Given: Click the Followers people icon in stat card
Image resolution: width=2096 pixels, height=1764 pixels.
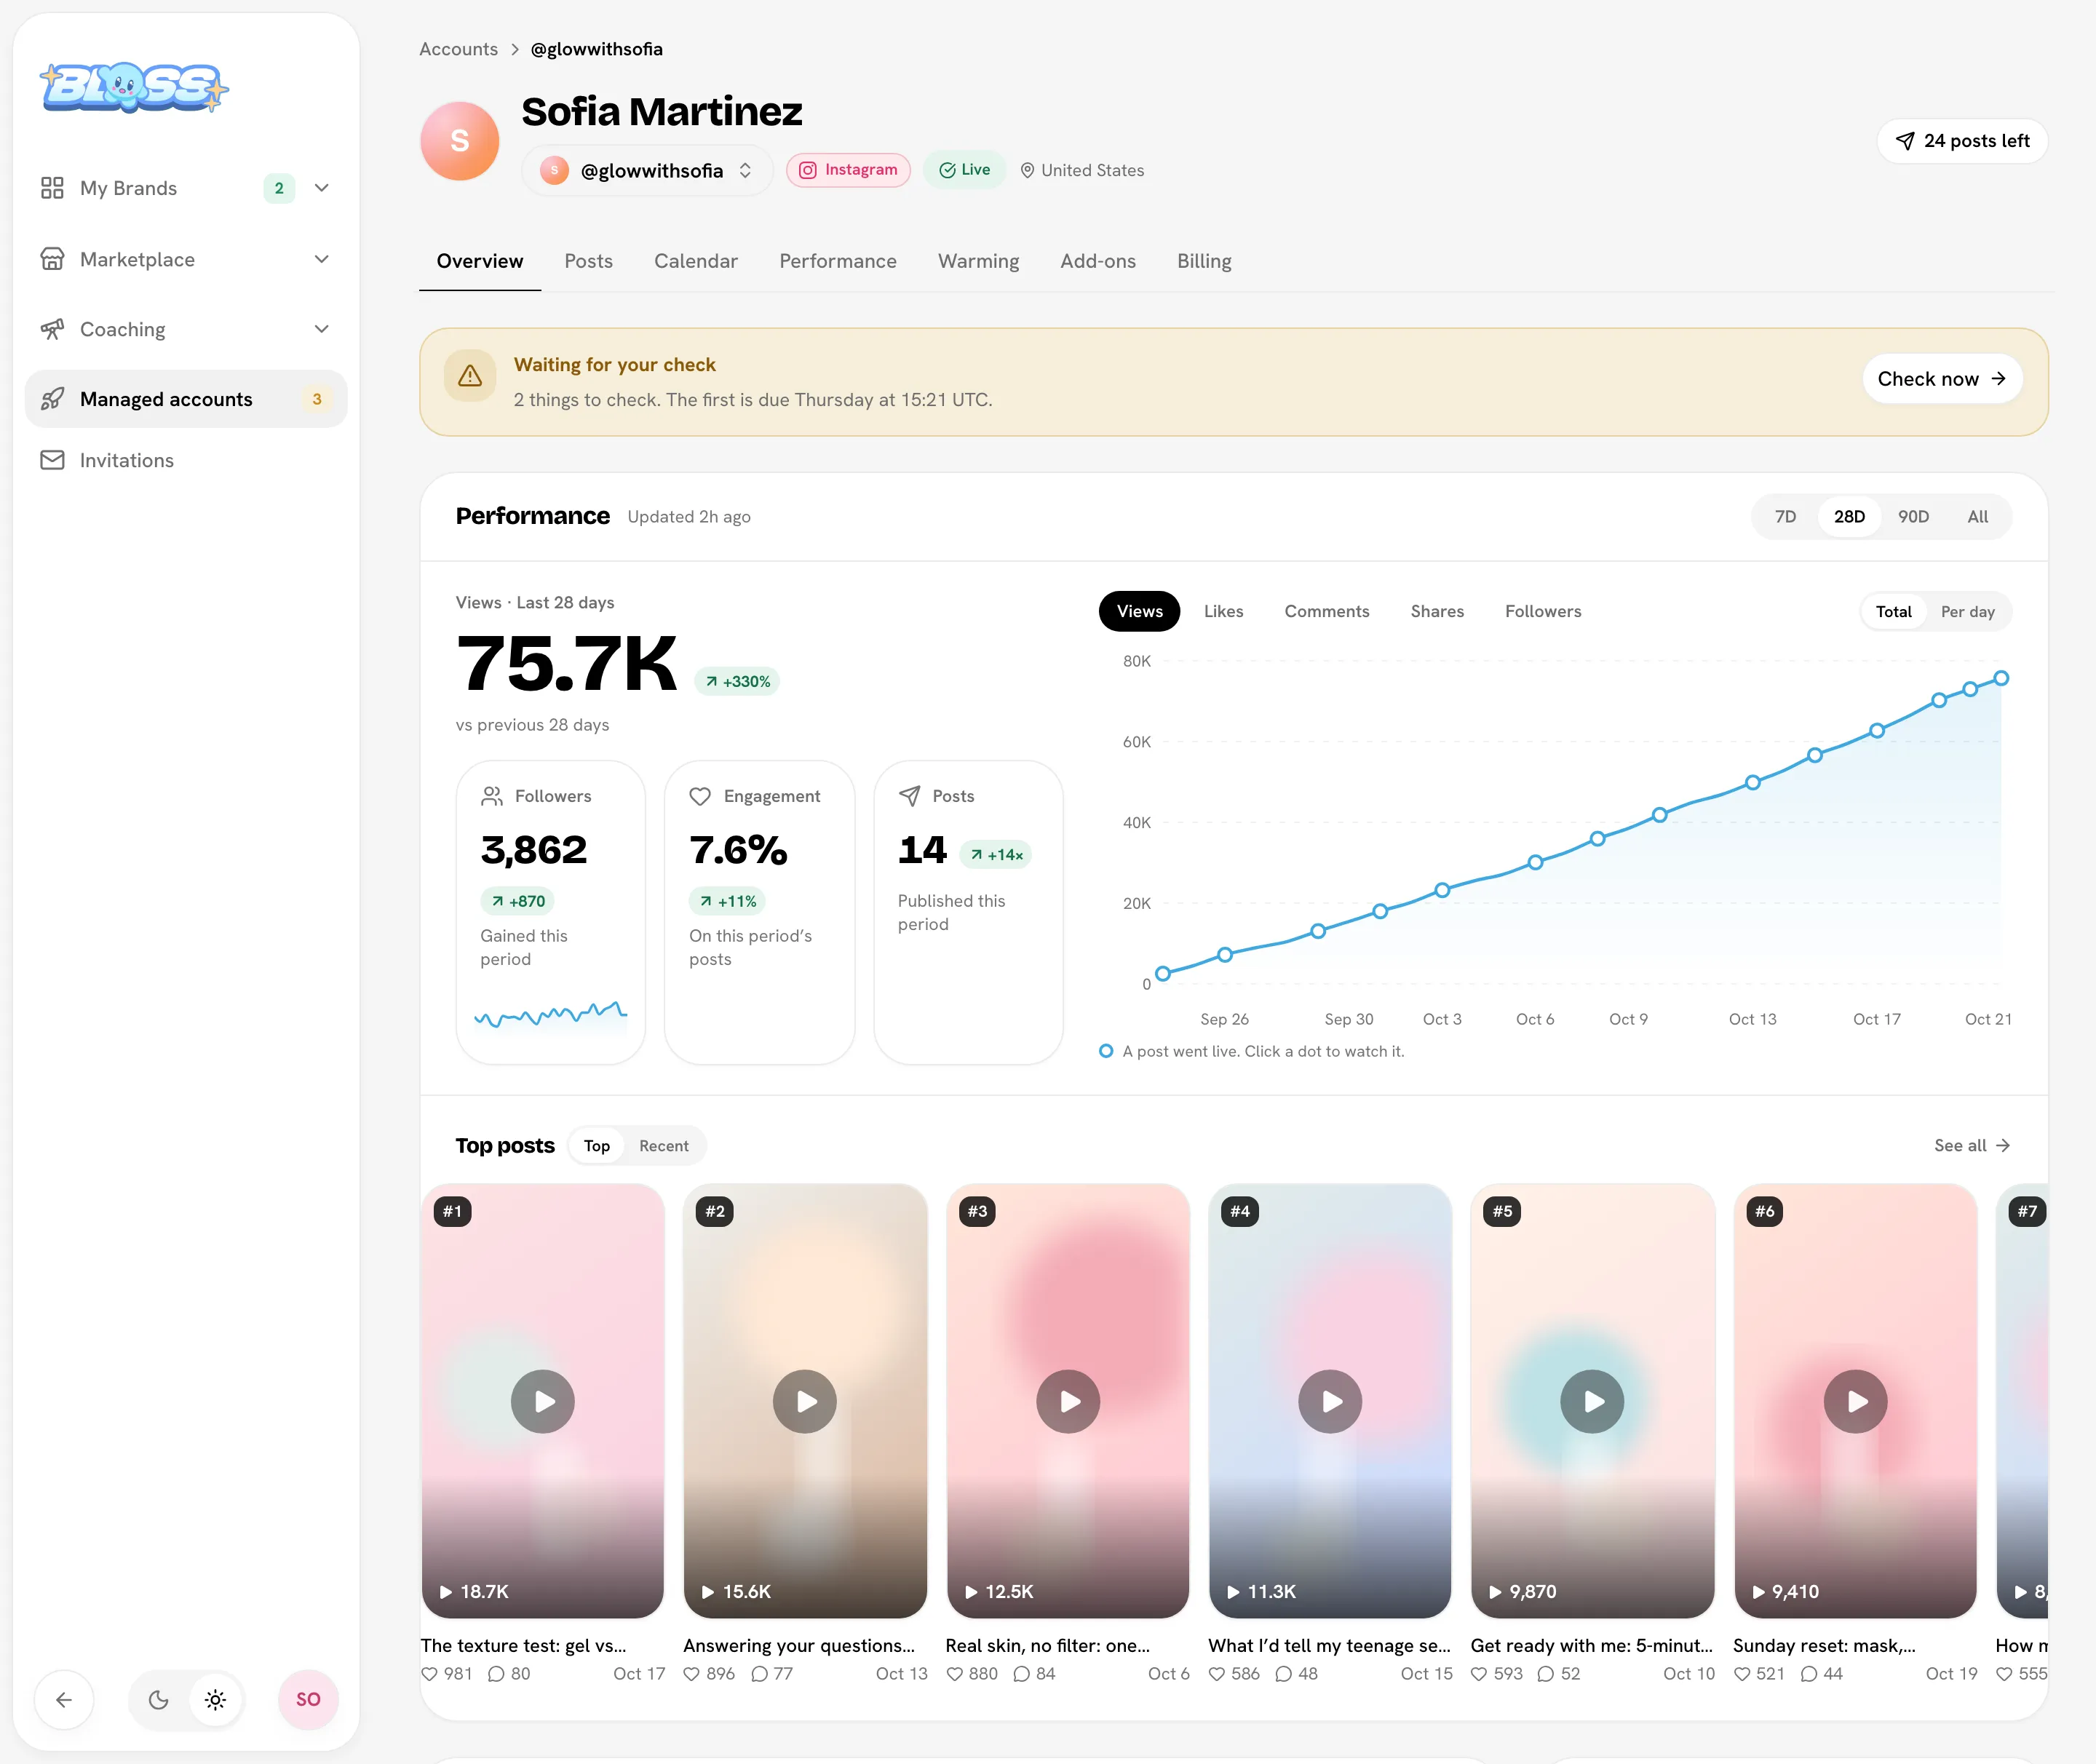Looking at the screenshot, I should pyautogui.click(x=492, y=796).
